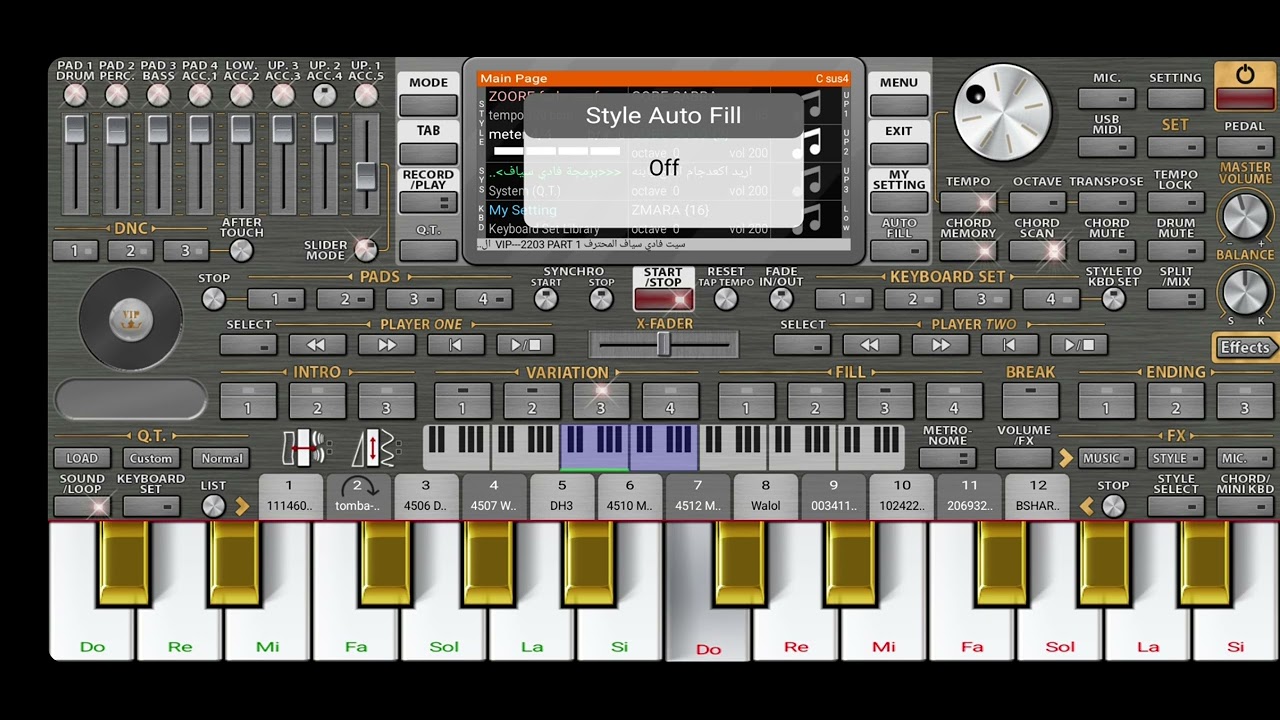Skip Player Two to start
This screenshot has width=1280, height=720.
[x=1010, y=345]
